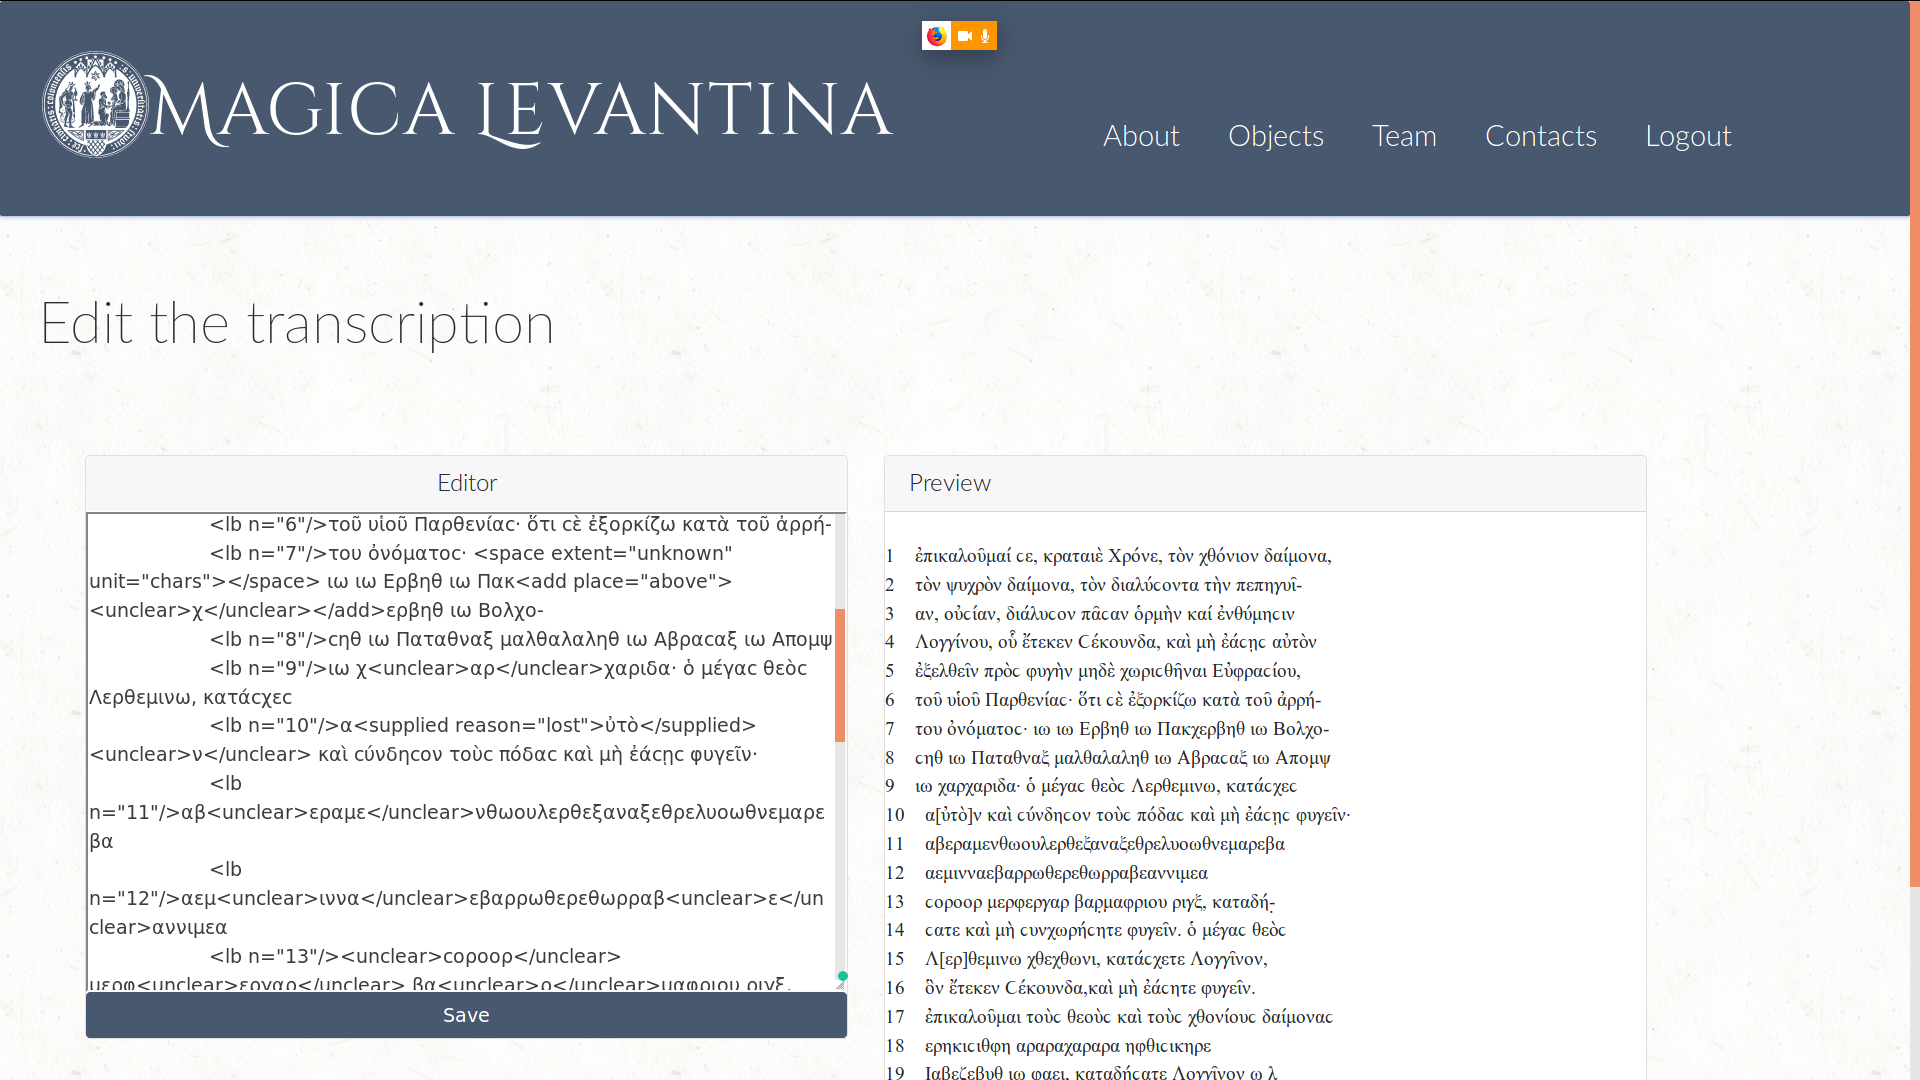Open the Team page

[x=1404, y=136]
